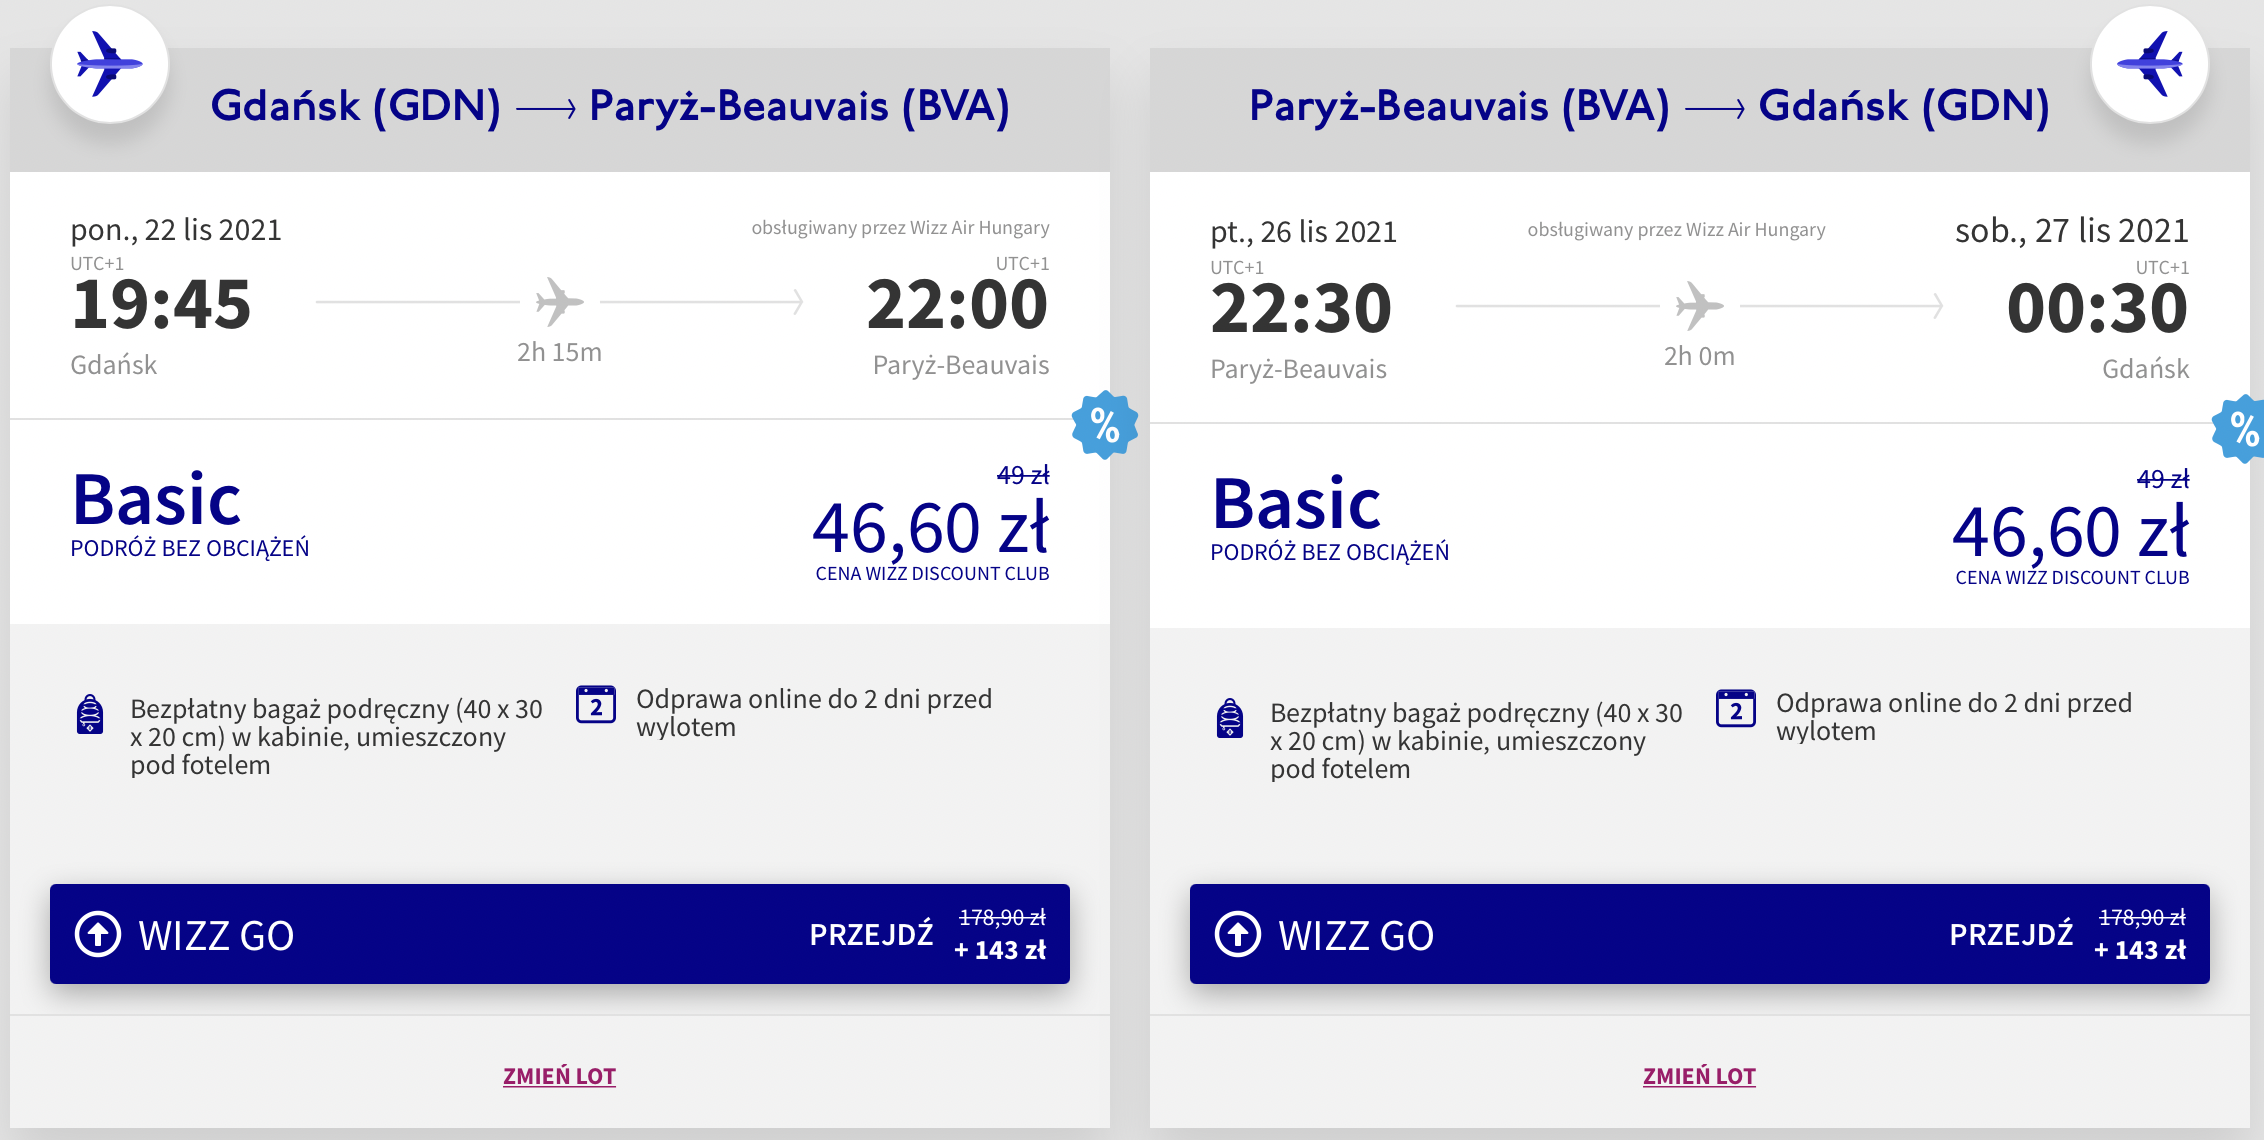The height and width of the screenshot is (1140, 2264).
Task: Click the discount percent badge on return card
Action: point(2242,429)
